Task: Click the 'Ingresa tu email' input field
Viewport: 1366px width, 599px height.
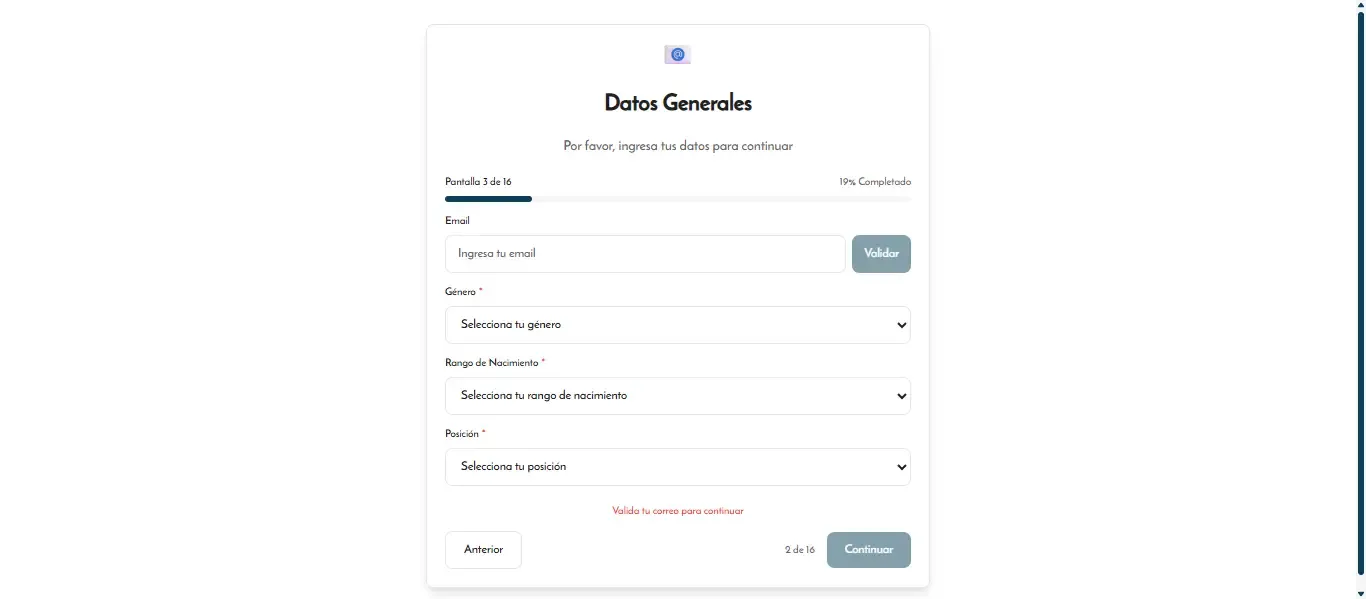Action: click(x=644, y=253)
